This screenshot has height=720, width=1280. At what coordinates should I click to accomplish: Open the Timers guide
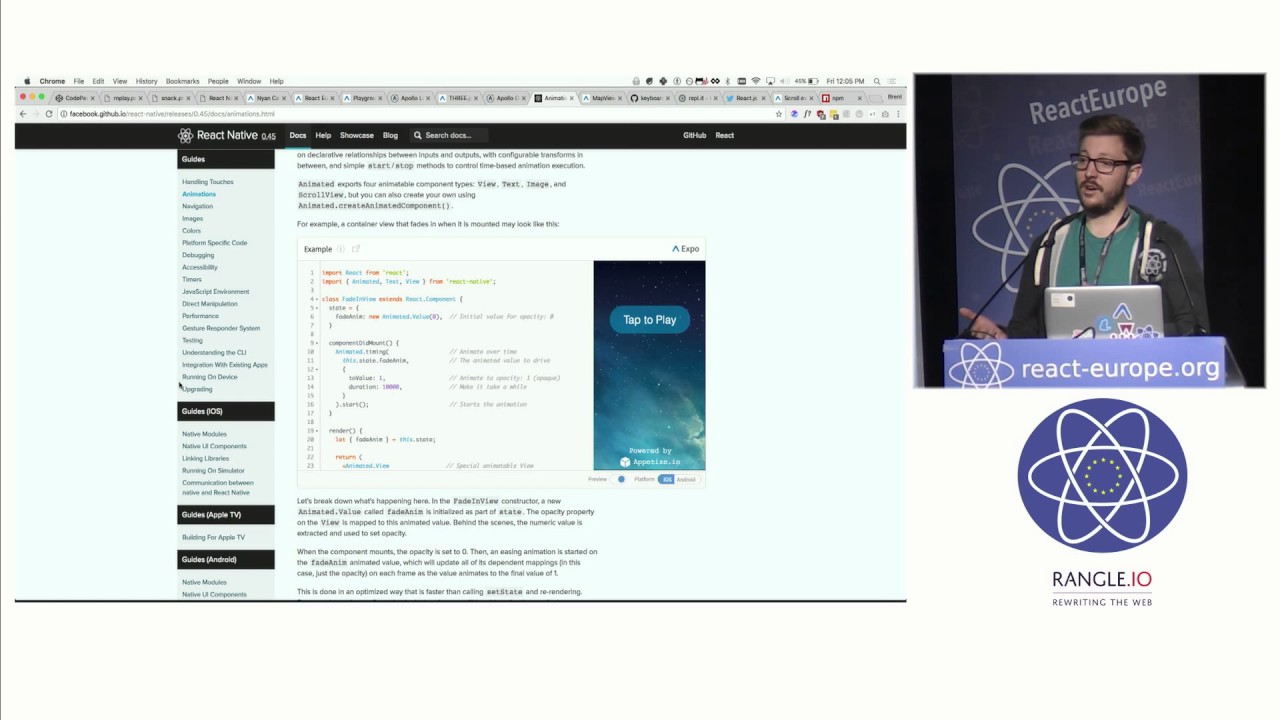[x=192, y=279]
